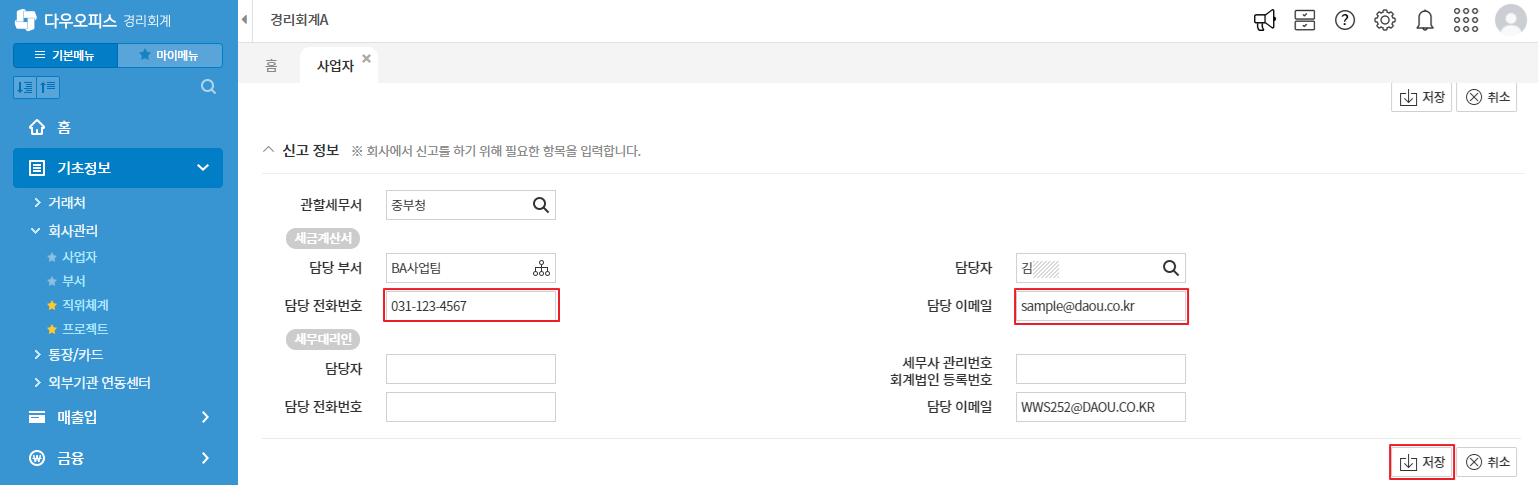
Task: Click the notification bell icon
Action: coord(1425,20)
